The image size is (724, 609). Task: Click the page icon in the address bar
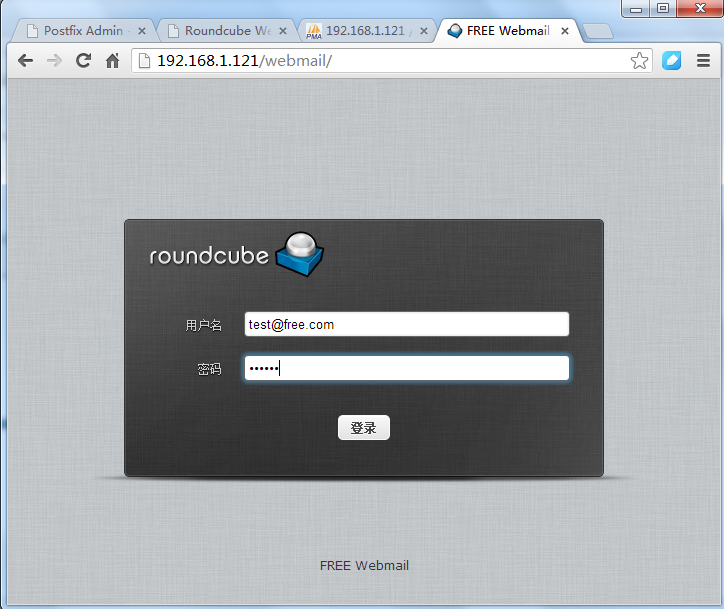pyautogui.click(x=144, y=60)
